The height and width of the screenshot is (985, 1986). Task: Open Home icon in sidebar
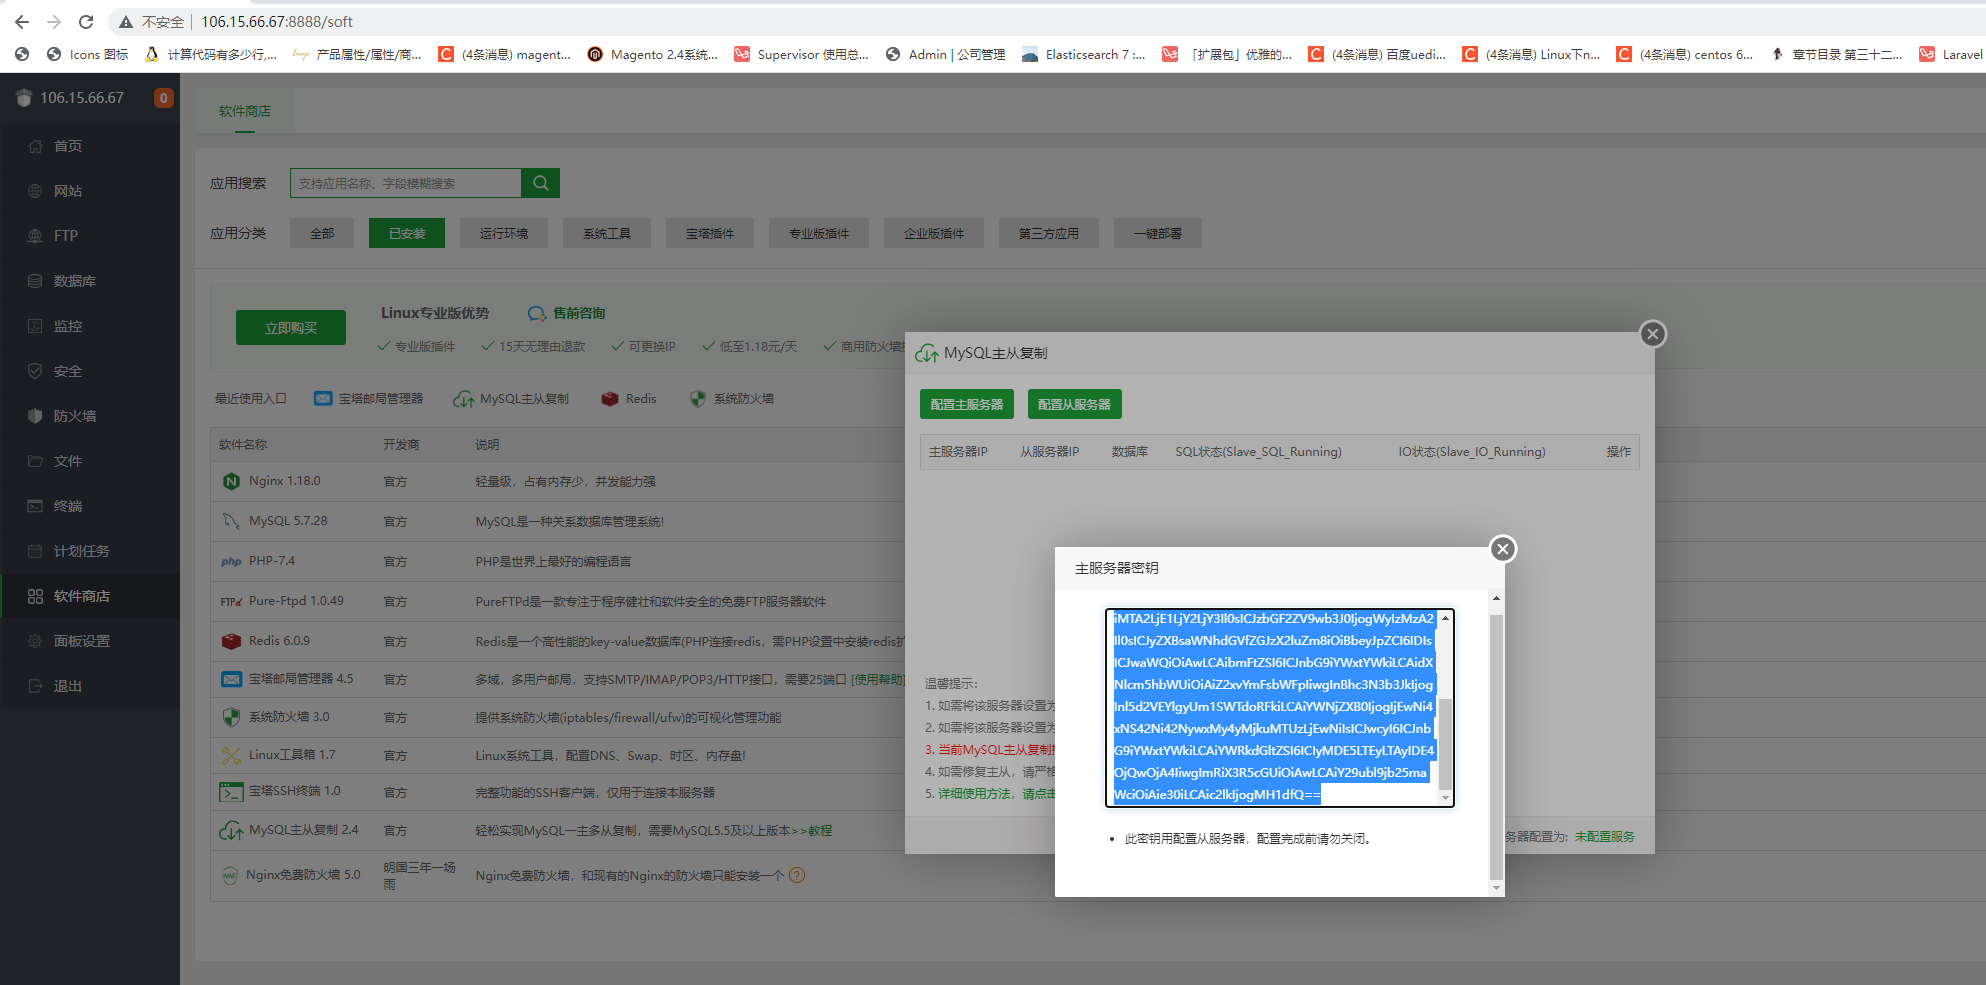tap(35, 146)
